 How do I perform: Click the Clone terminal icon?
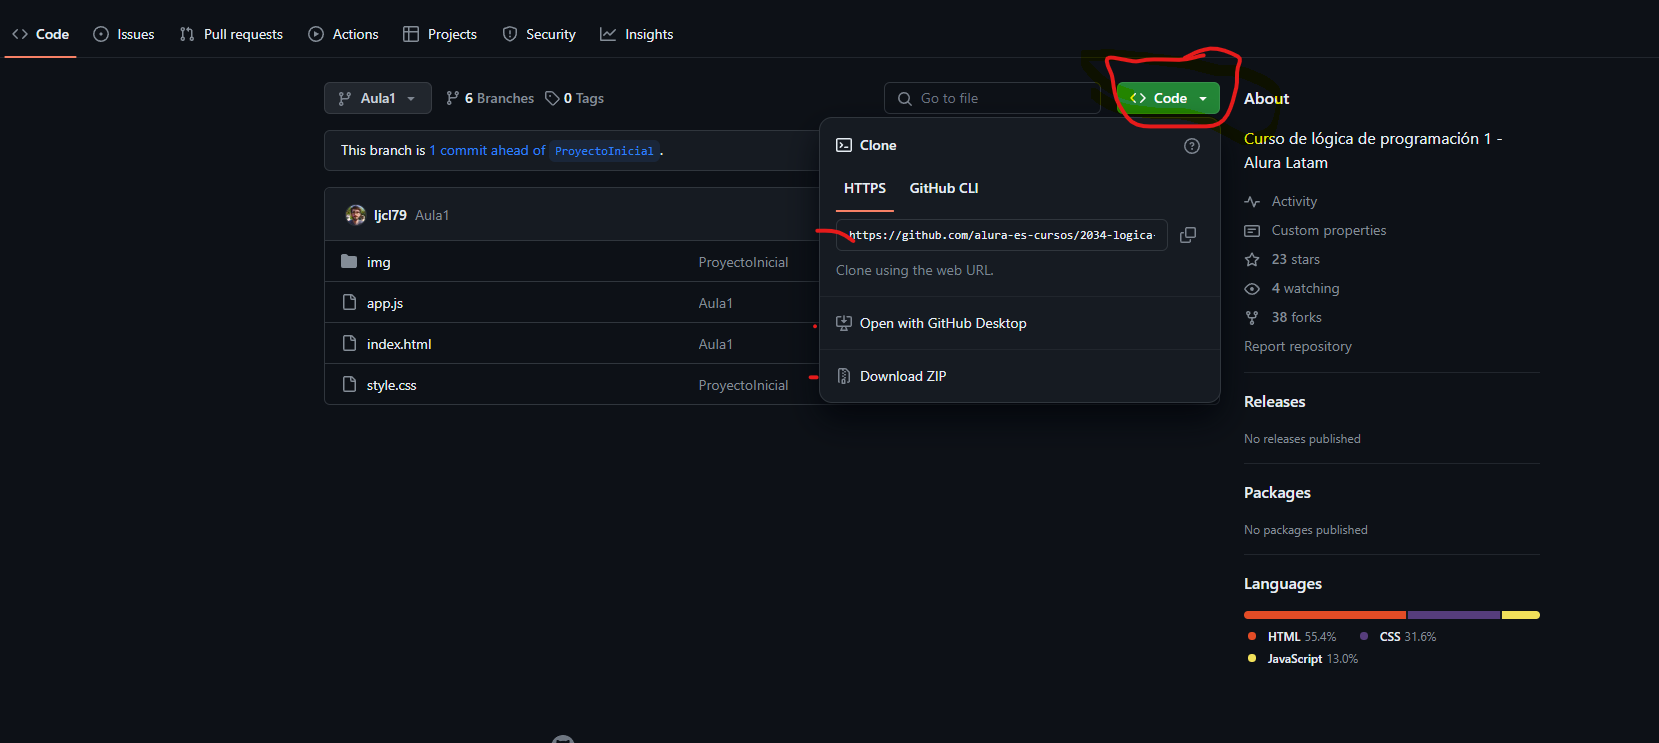pyautogui.click(x=844, y=145)
